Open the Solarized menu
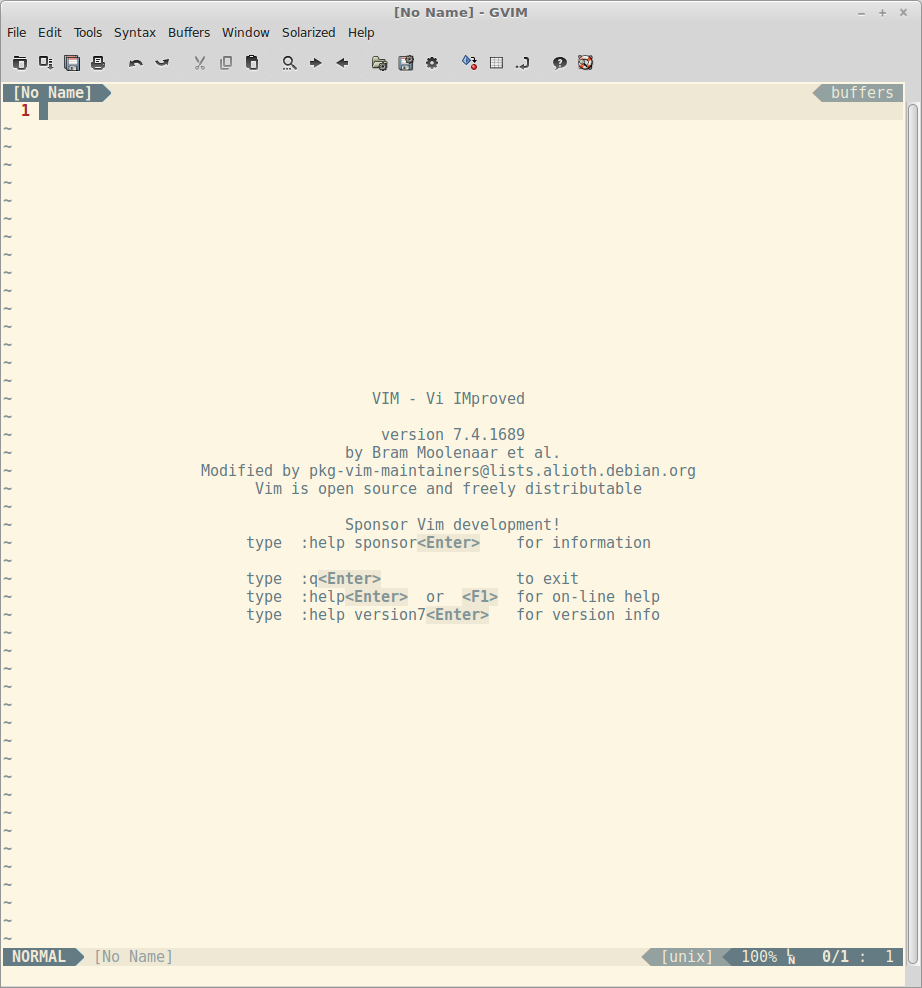The image size is (922, 988). click(x=309, y=33)
